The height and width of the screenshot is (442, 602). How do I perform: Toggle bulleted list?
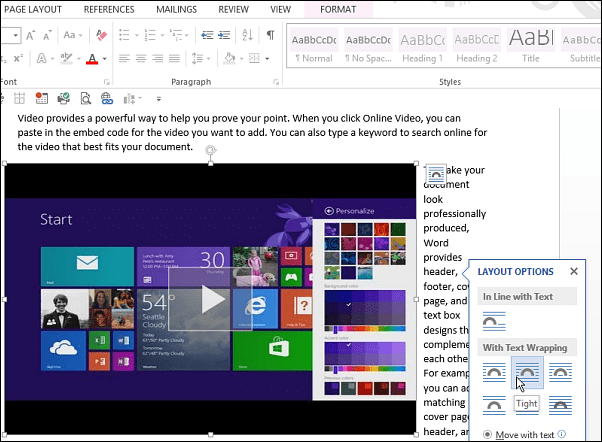[x=124, y=35]
